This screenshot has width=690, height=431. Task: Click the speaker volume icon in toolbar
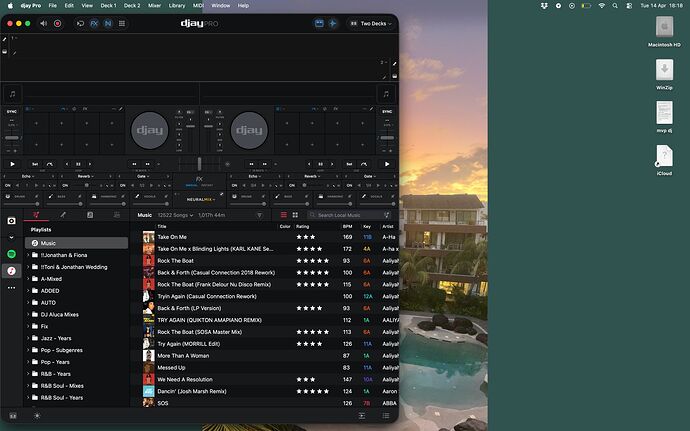44,23
